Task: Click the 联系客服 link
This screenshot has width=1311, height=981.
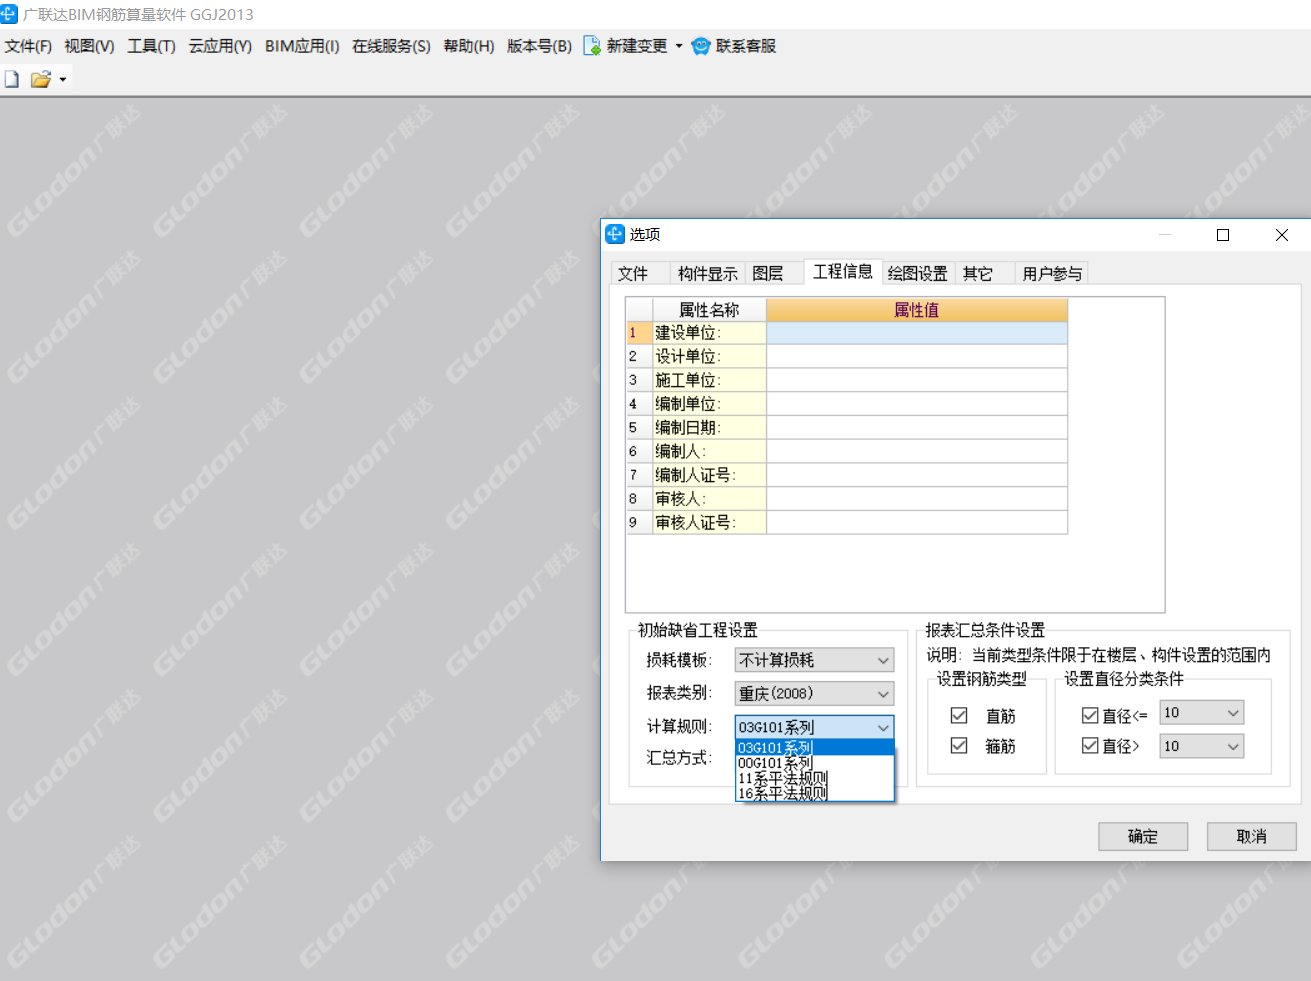Action: coord(745,46)
